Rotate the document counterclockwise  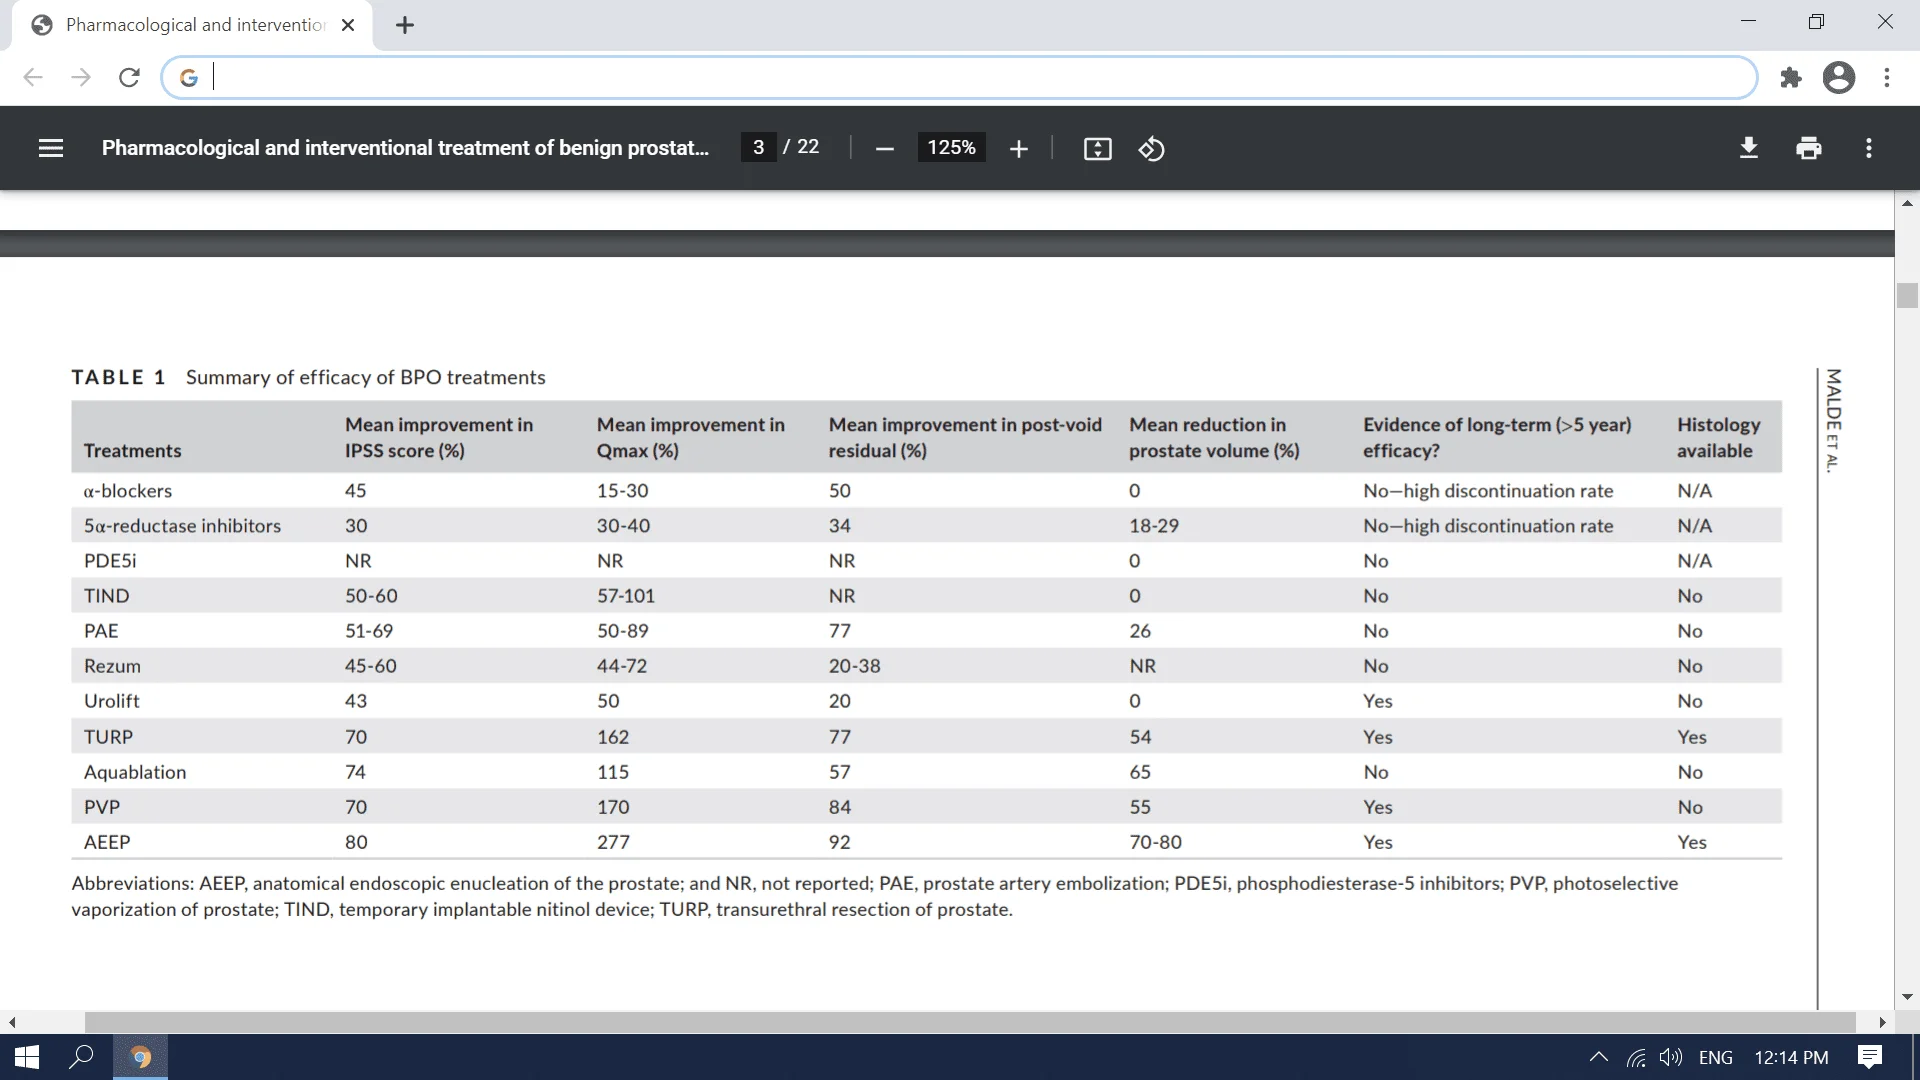tap(1151, 149)
